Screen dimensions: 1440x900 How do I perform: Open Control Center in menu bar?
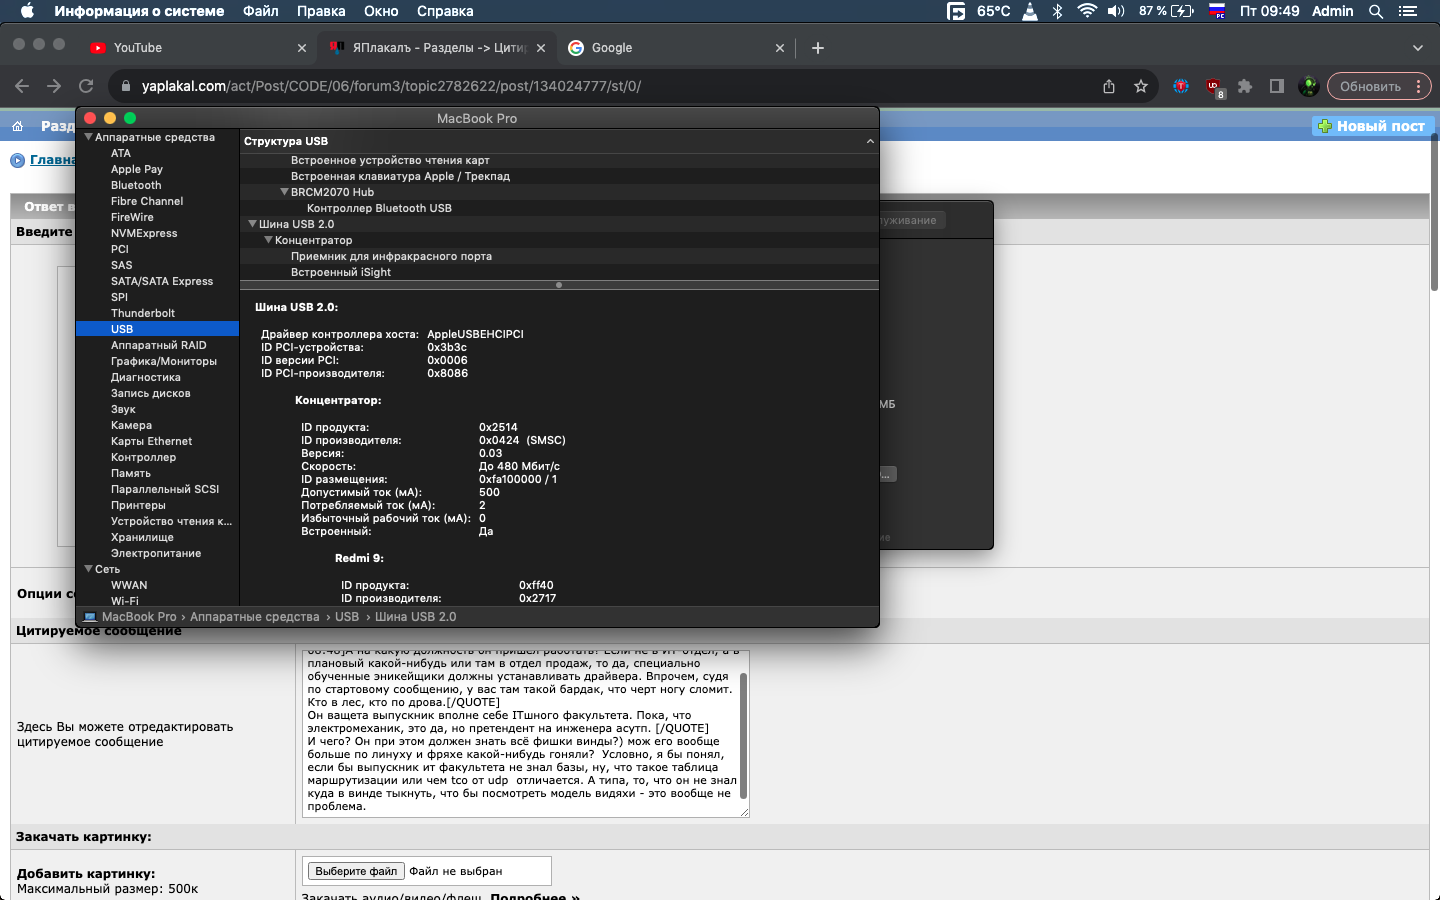point(1408,11)
